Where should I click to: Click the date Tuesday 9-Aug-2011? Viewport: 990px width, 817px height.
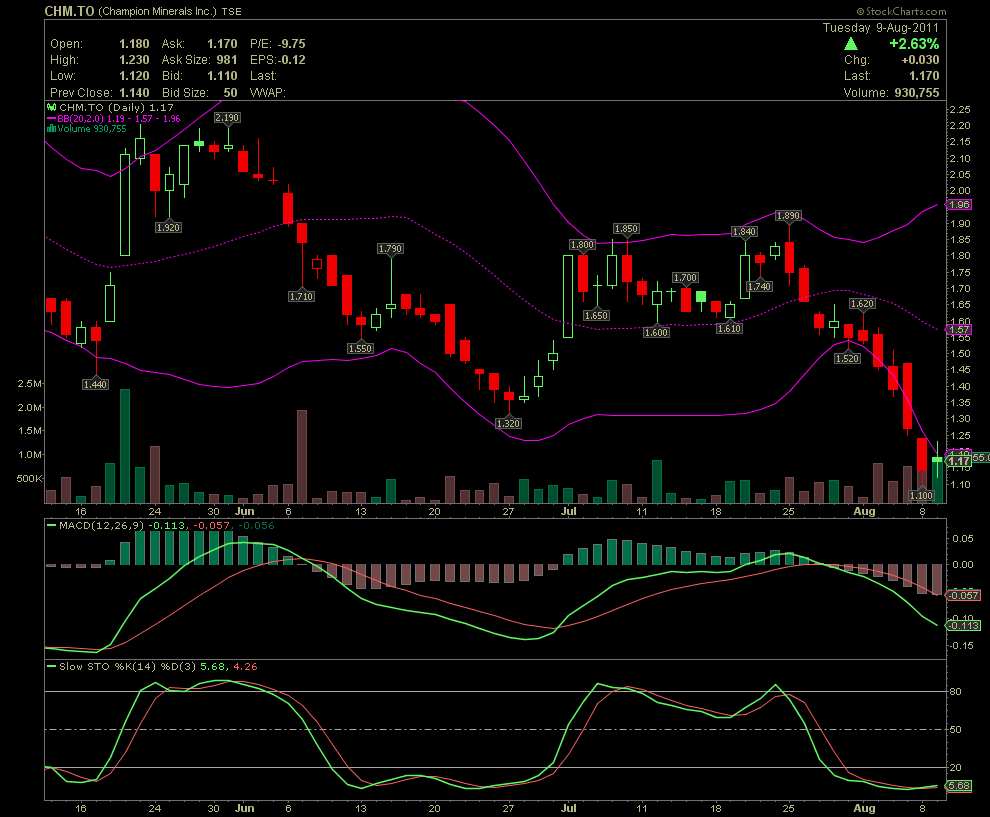click(x=881, y=28)
